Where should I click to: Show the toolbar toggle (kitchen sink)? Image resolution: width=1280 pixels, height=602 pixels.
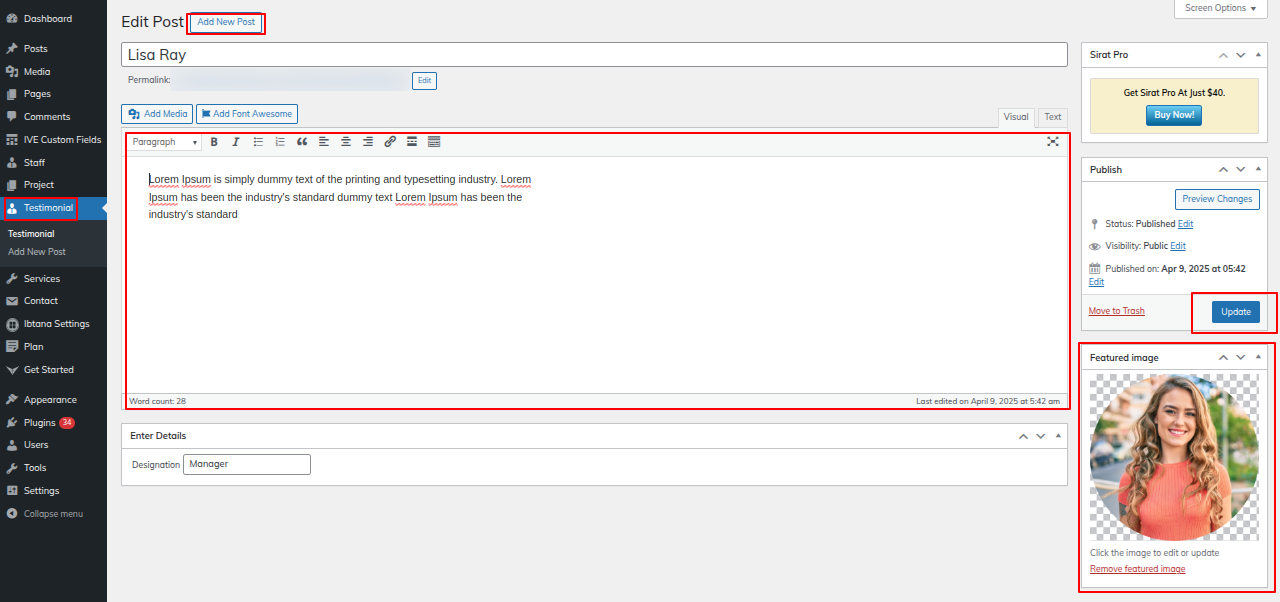434,142
